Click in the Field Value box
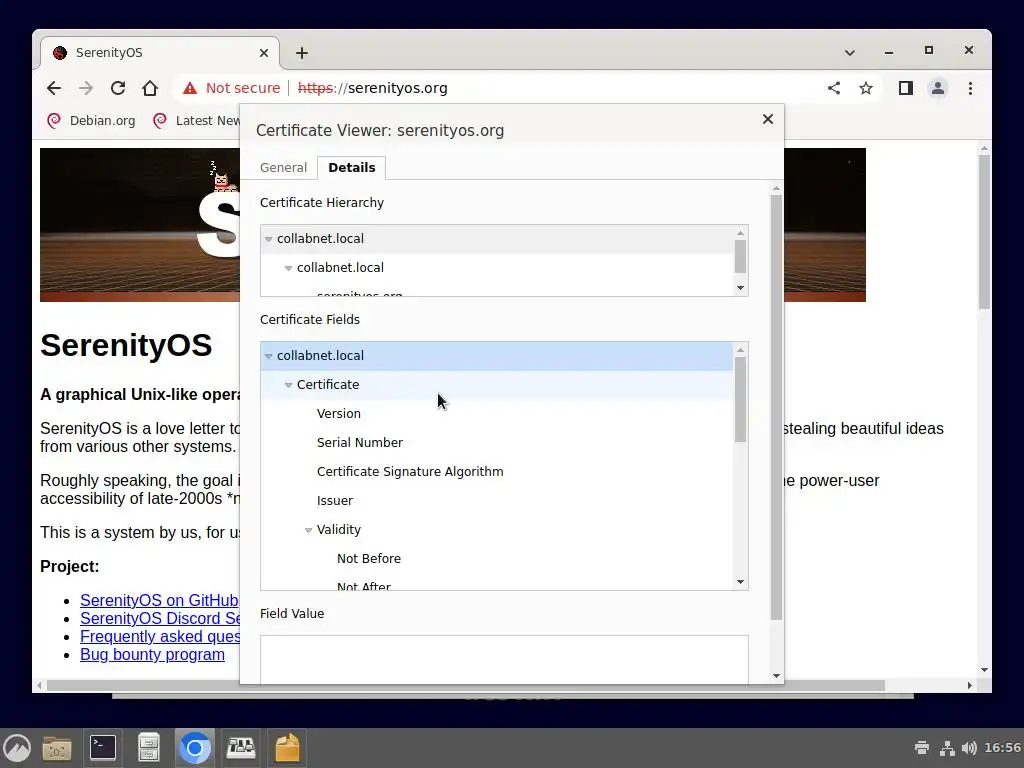This screenshot has height=768, width=1024. pos(504,660)
